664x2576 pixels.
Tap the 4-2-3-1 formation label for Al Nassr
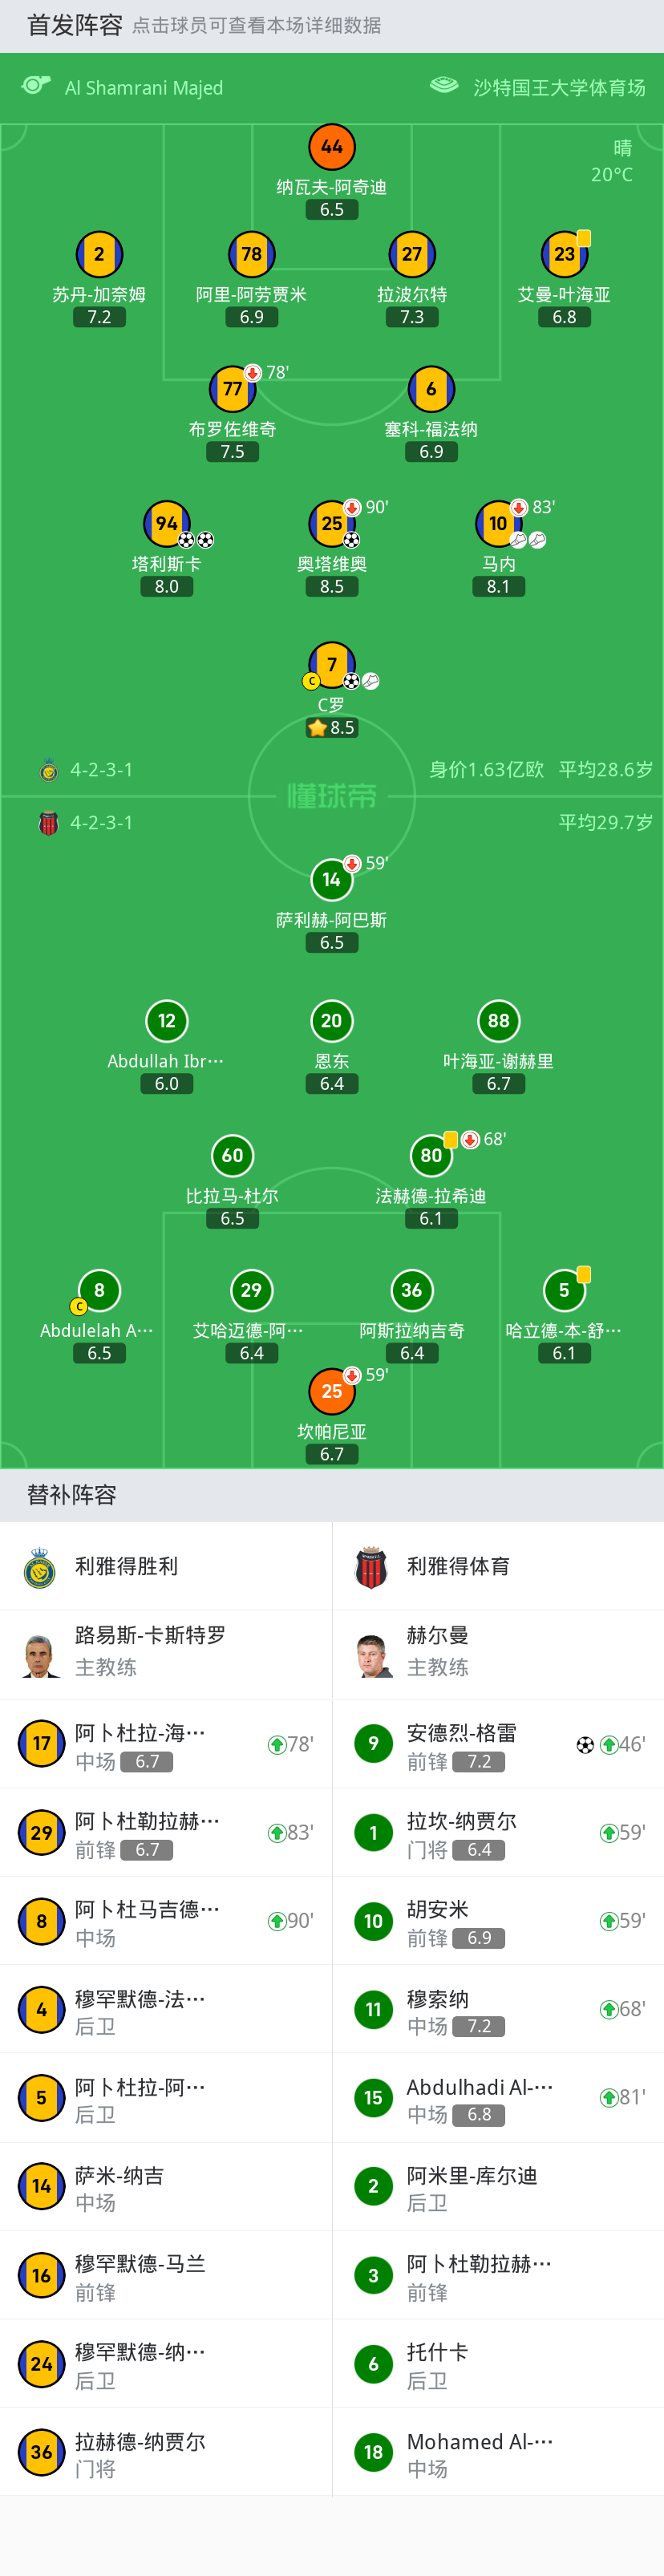[101, 770]
